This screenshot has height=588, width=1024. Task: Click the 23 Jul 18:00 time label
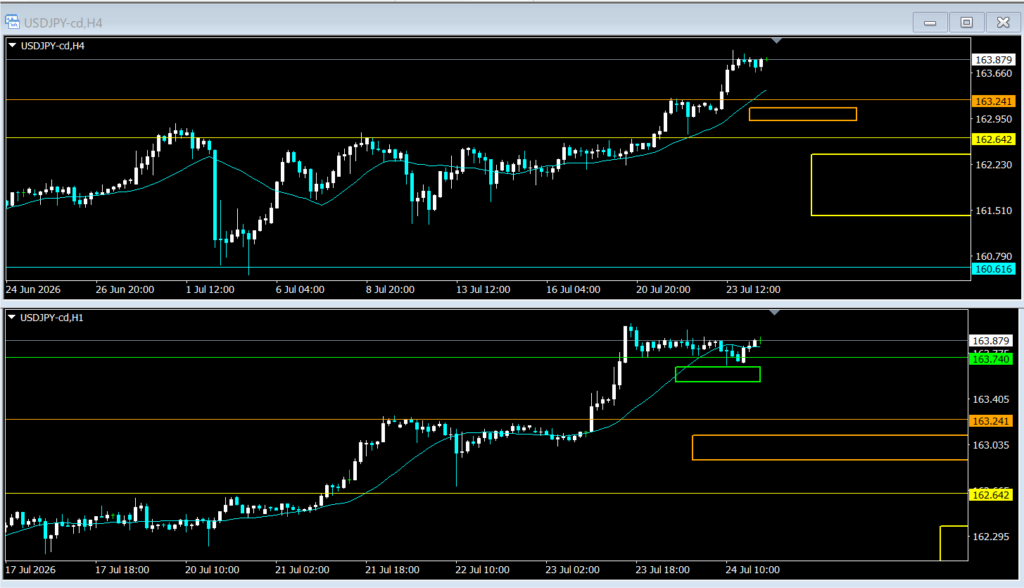(x=662, y=570)
